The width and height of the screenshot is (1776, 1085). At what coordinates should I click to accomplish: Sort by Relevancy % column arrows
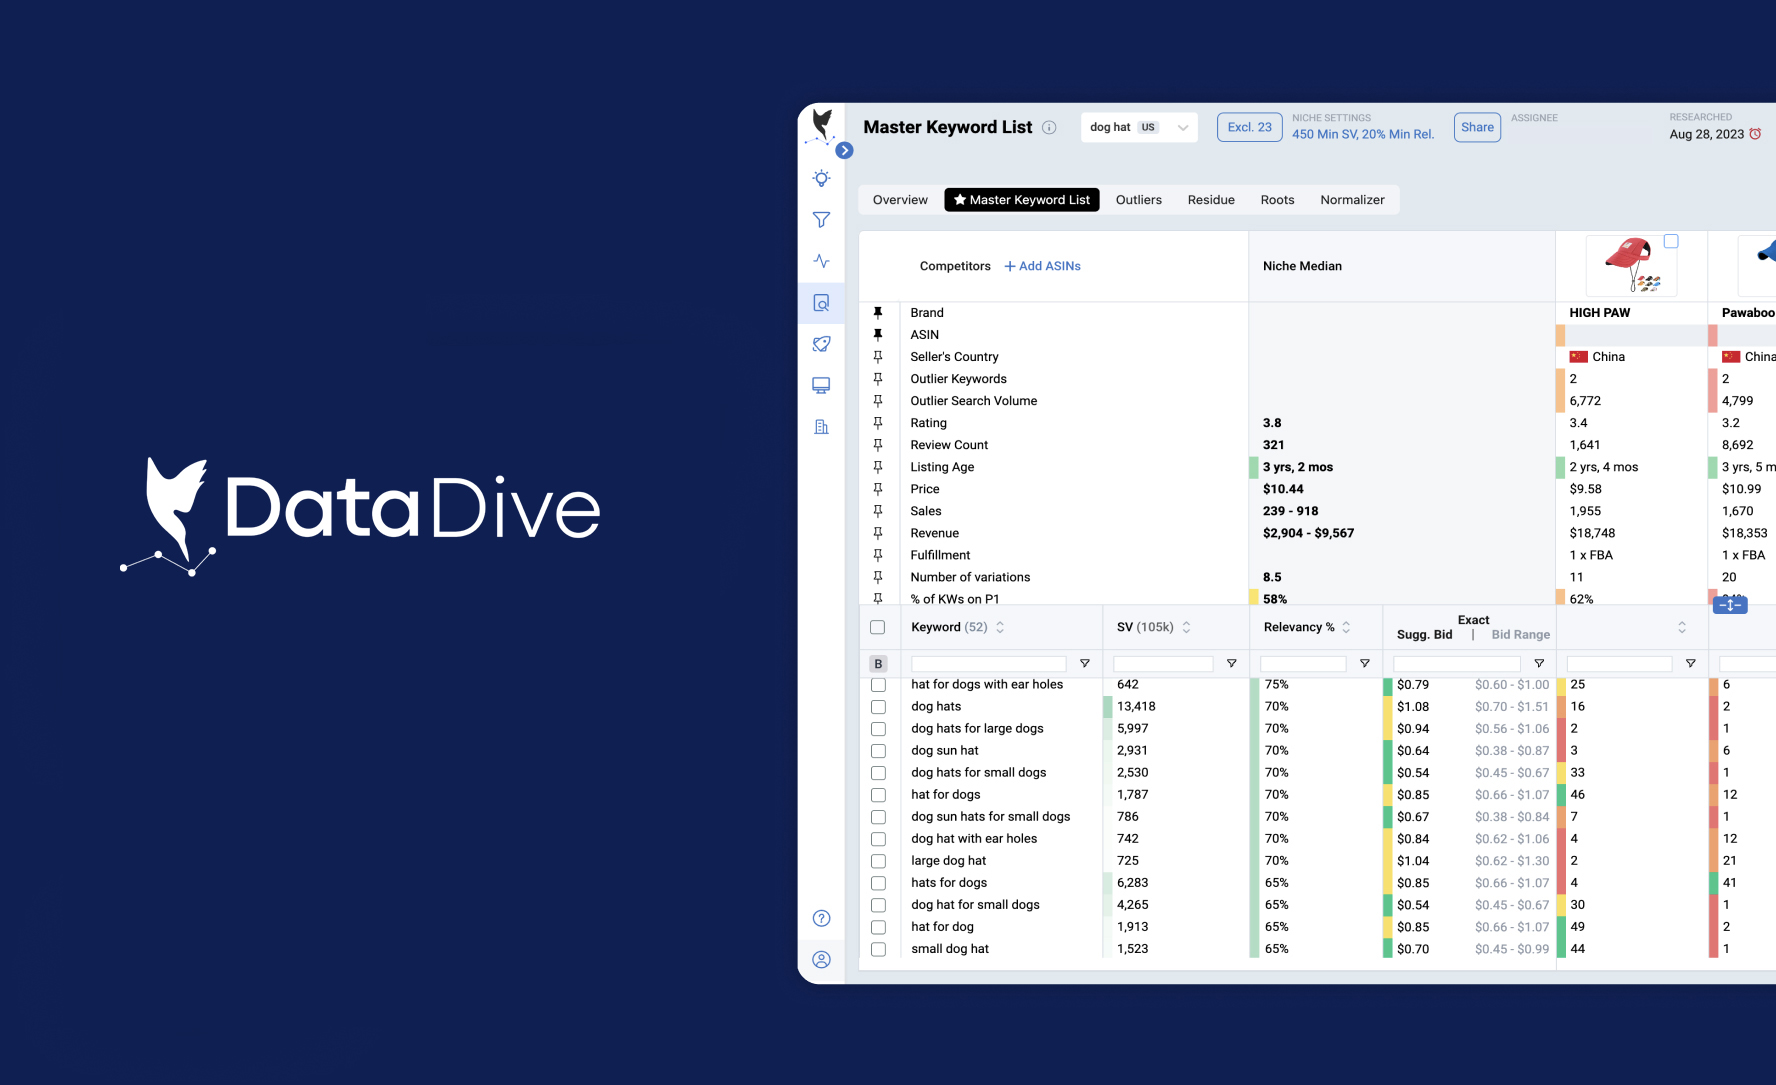click(1346, 627)
